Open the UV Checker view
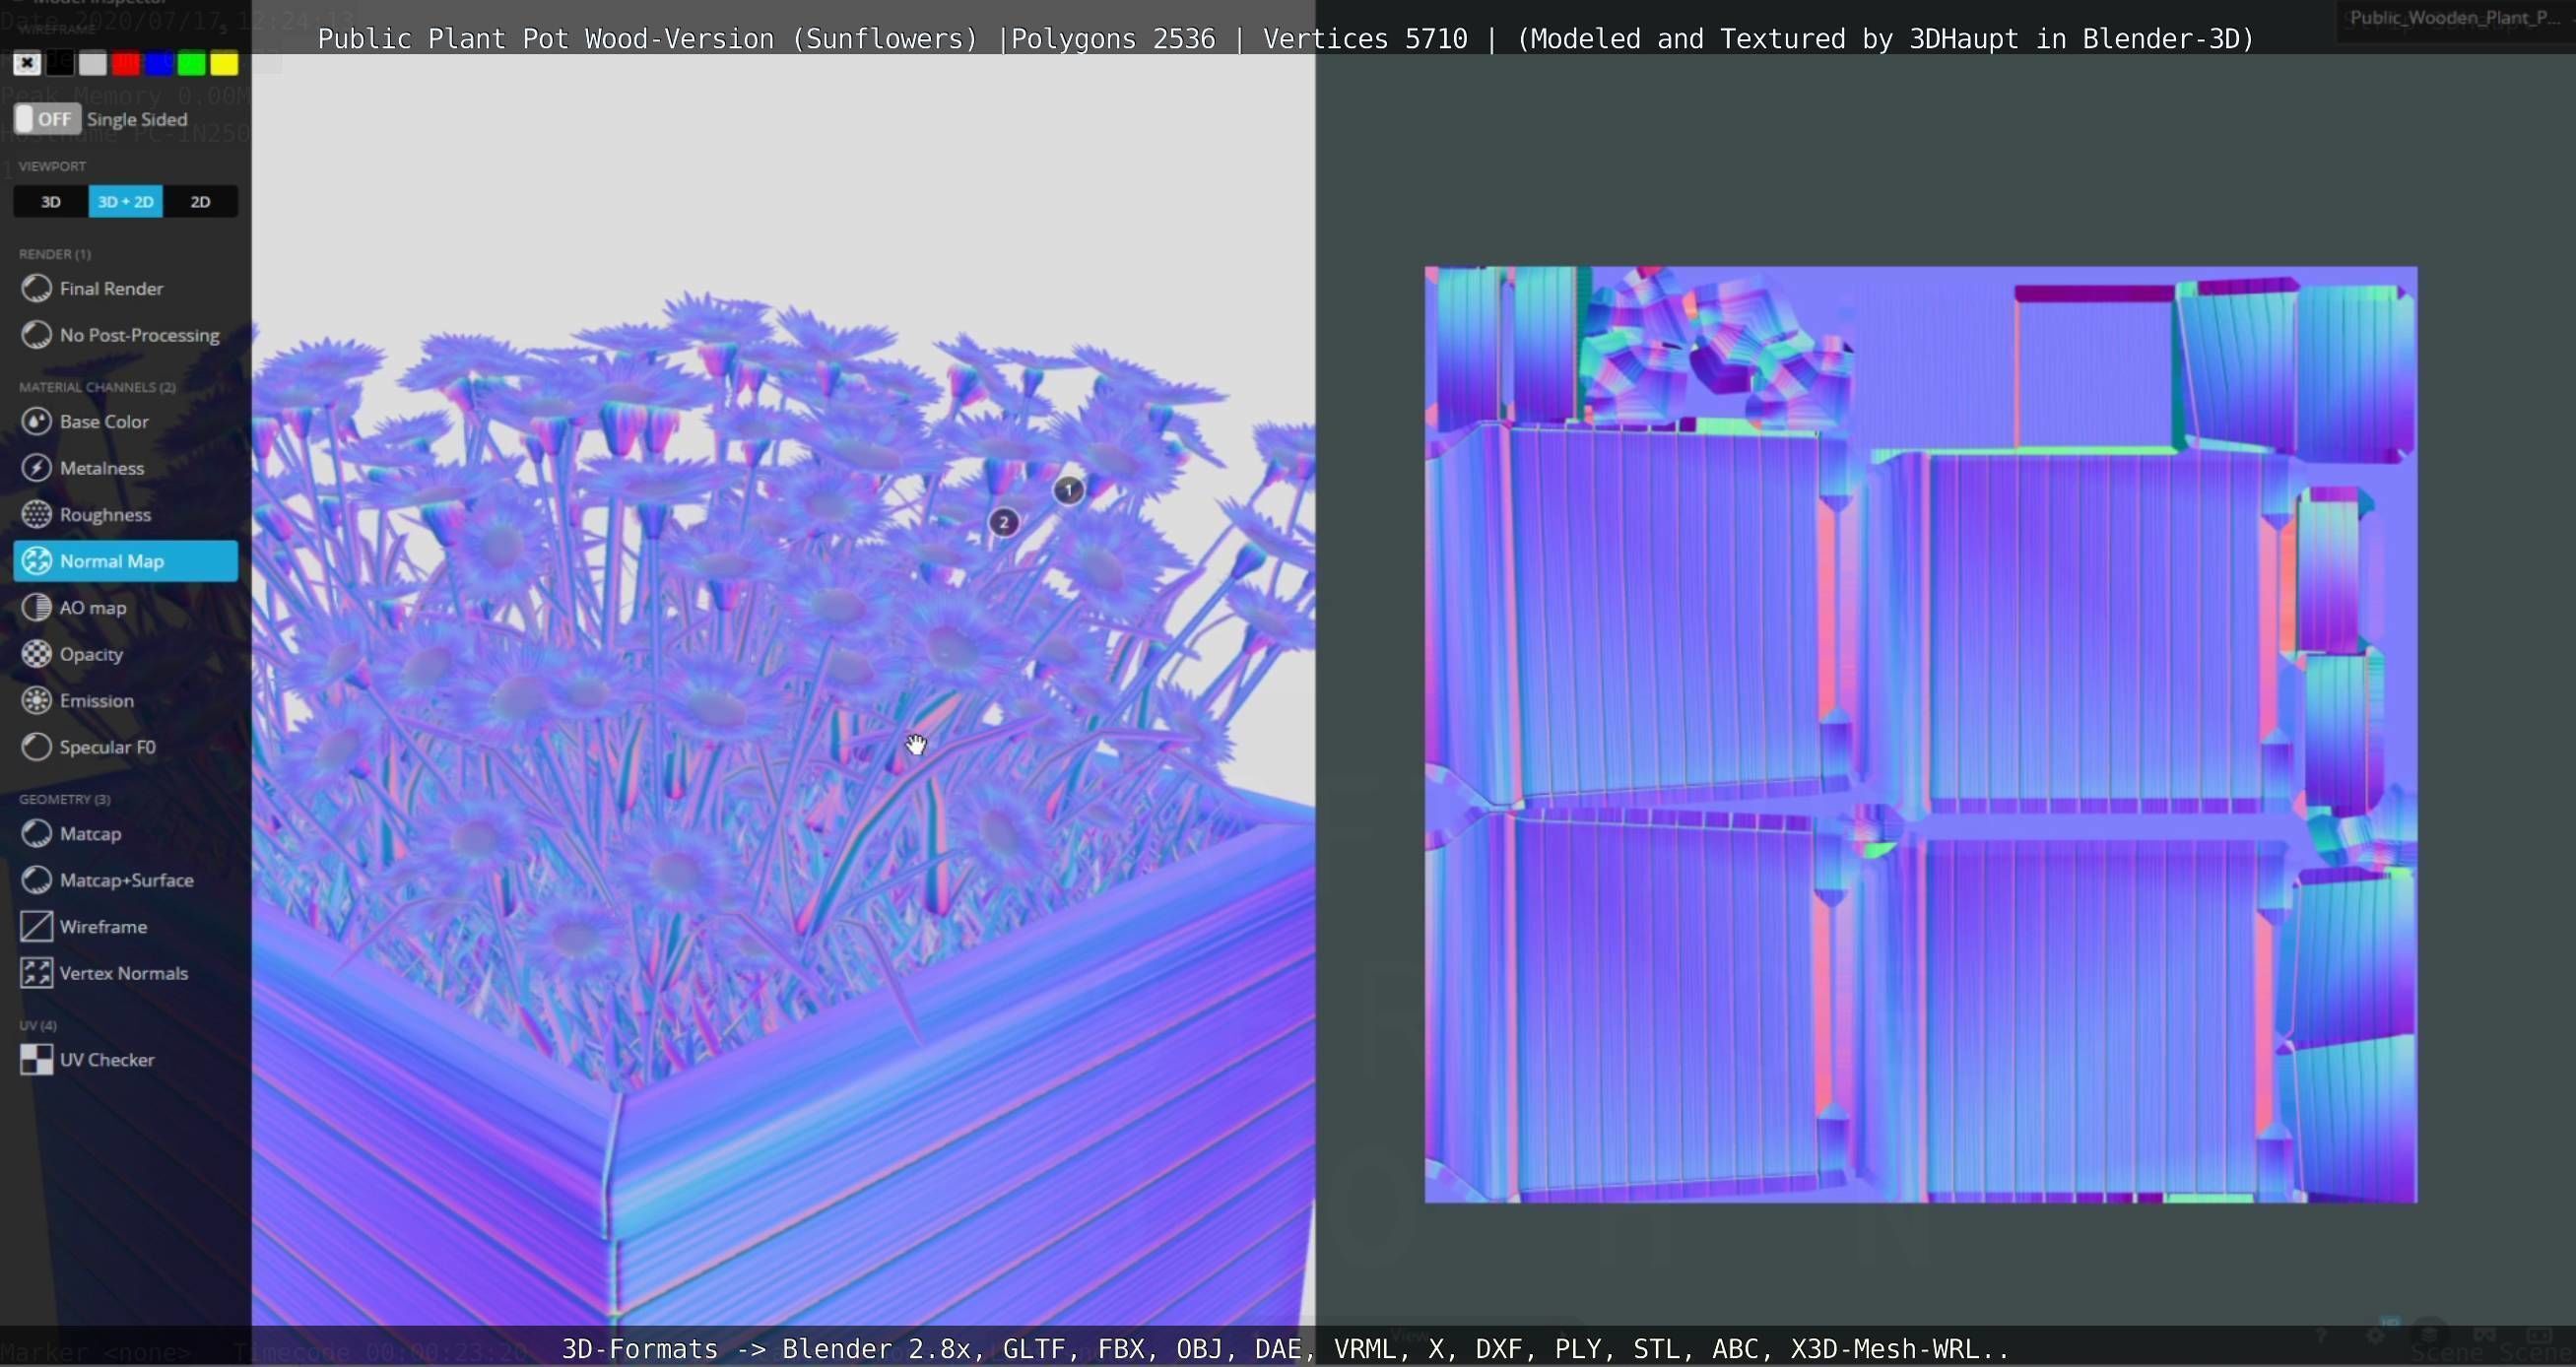Screen dimensions: 2576x1367 point(106,1059)
